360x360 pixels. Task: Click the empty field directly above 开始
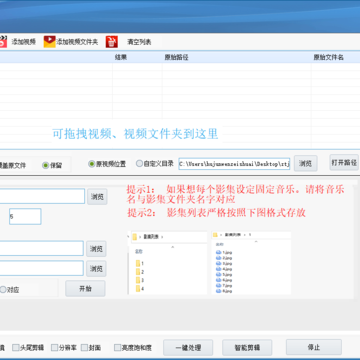(42, 268)
